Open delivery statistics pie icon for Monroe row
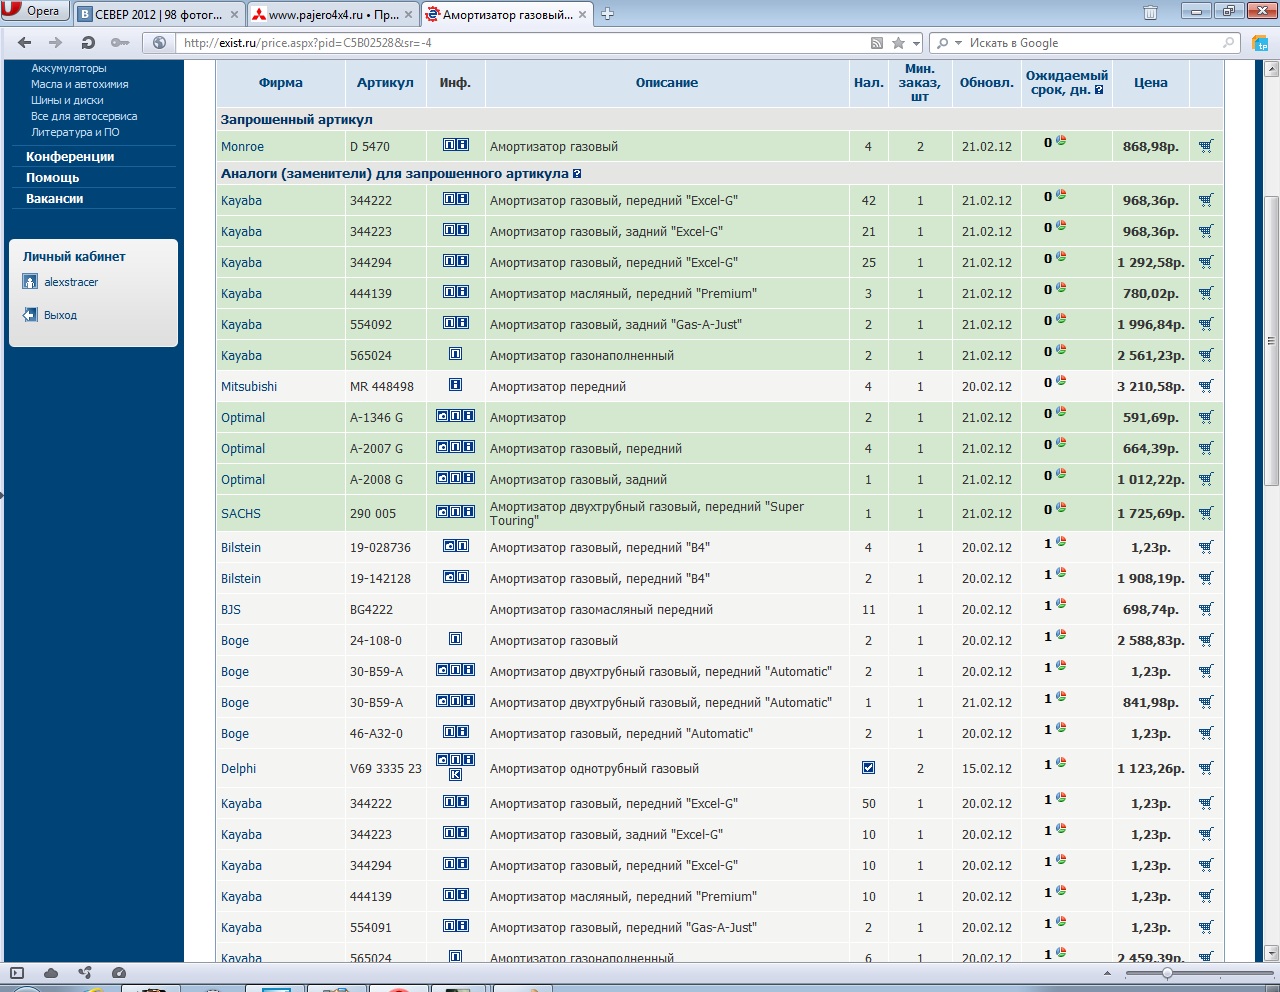This screenshot has height=992, width=1280. [1061, 141]
